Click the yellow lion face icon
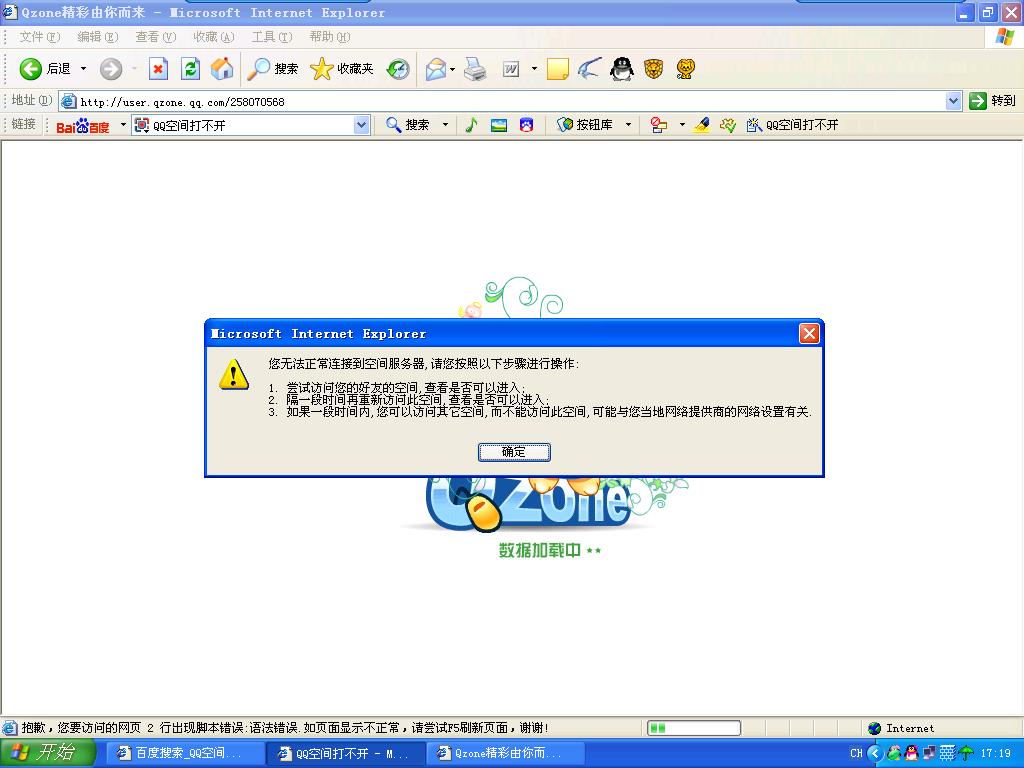 click(685, 69)
